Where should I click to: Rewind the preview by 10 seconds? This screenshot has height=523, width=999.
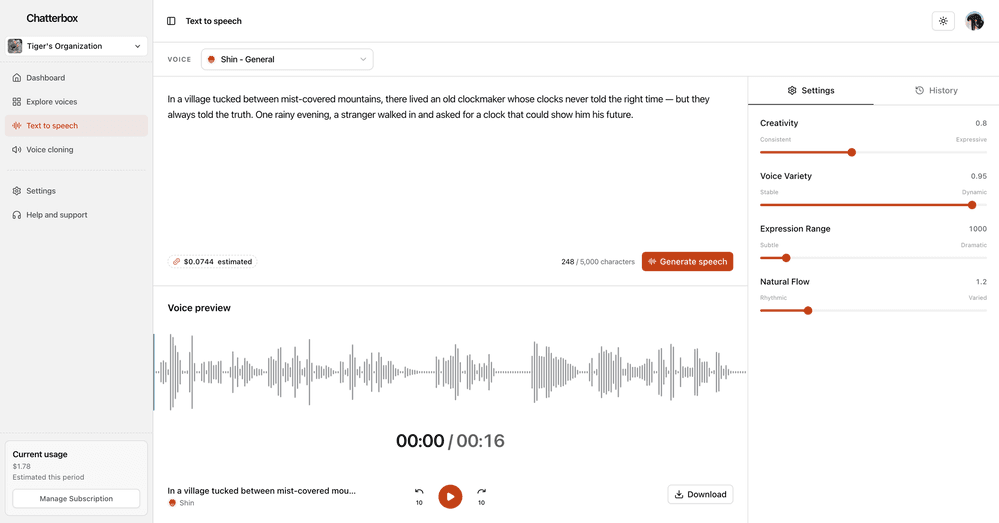419,496
